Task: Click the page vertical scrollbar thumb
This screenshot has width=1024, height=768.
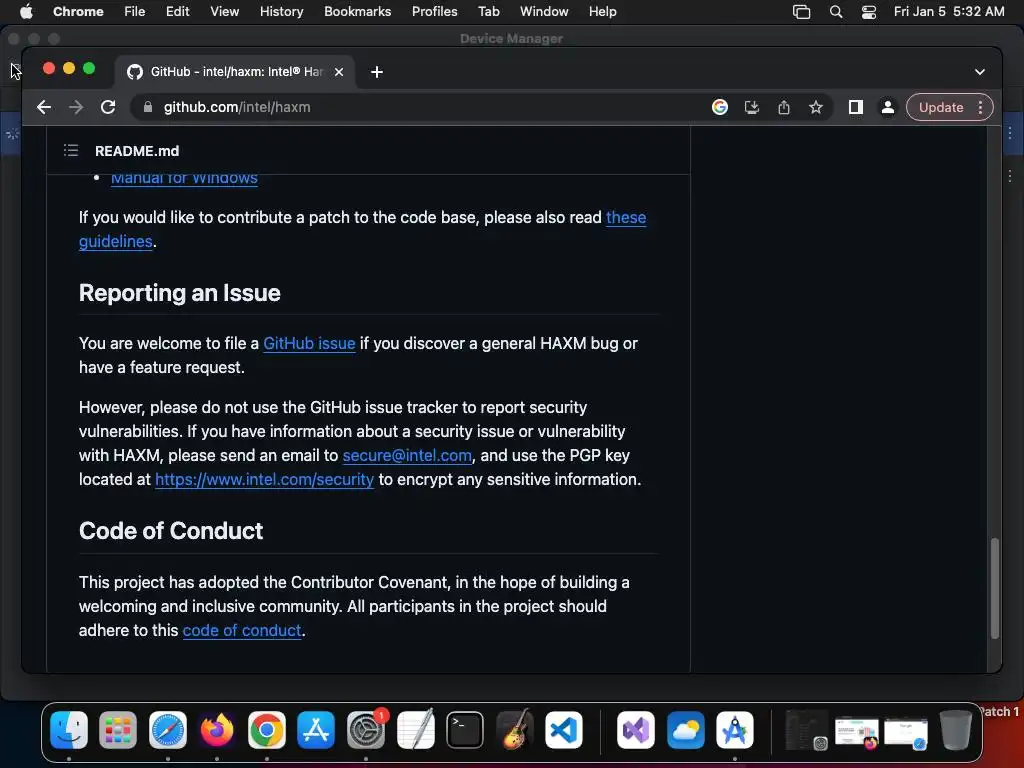Action: [x=995, y=588]
